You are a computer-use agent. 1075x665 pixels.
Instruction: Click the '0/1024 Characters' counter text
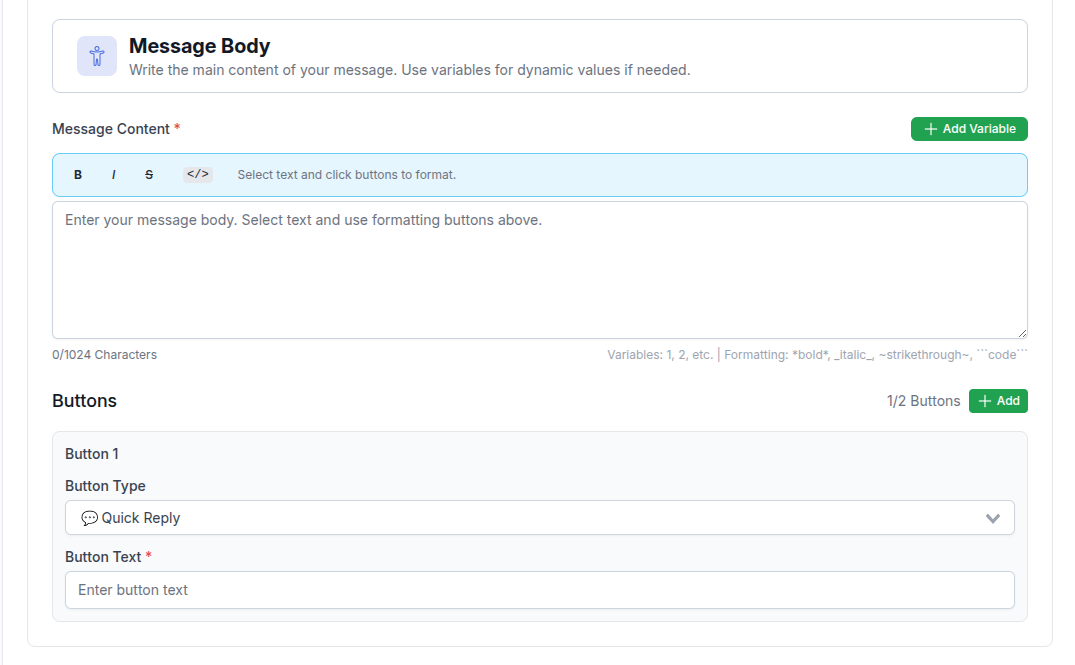click(104, 354)
